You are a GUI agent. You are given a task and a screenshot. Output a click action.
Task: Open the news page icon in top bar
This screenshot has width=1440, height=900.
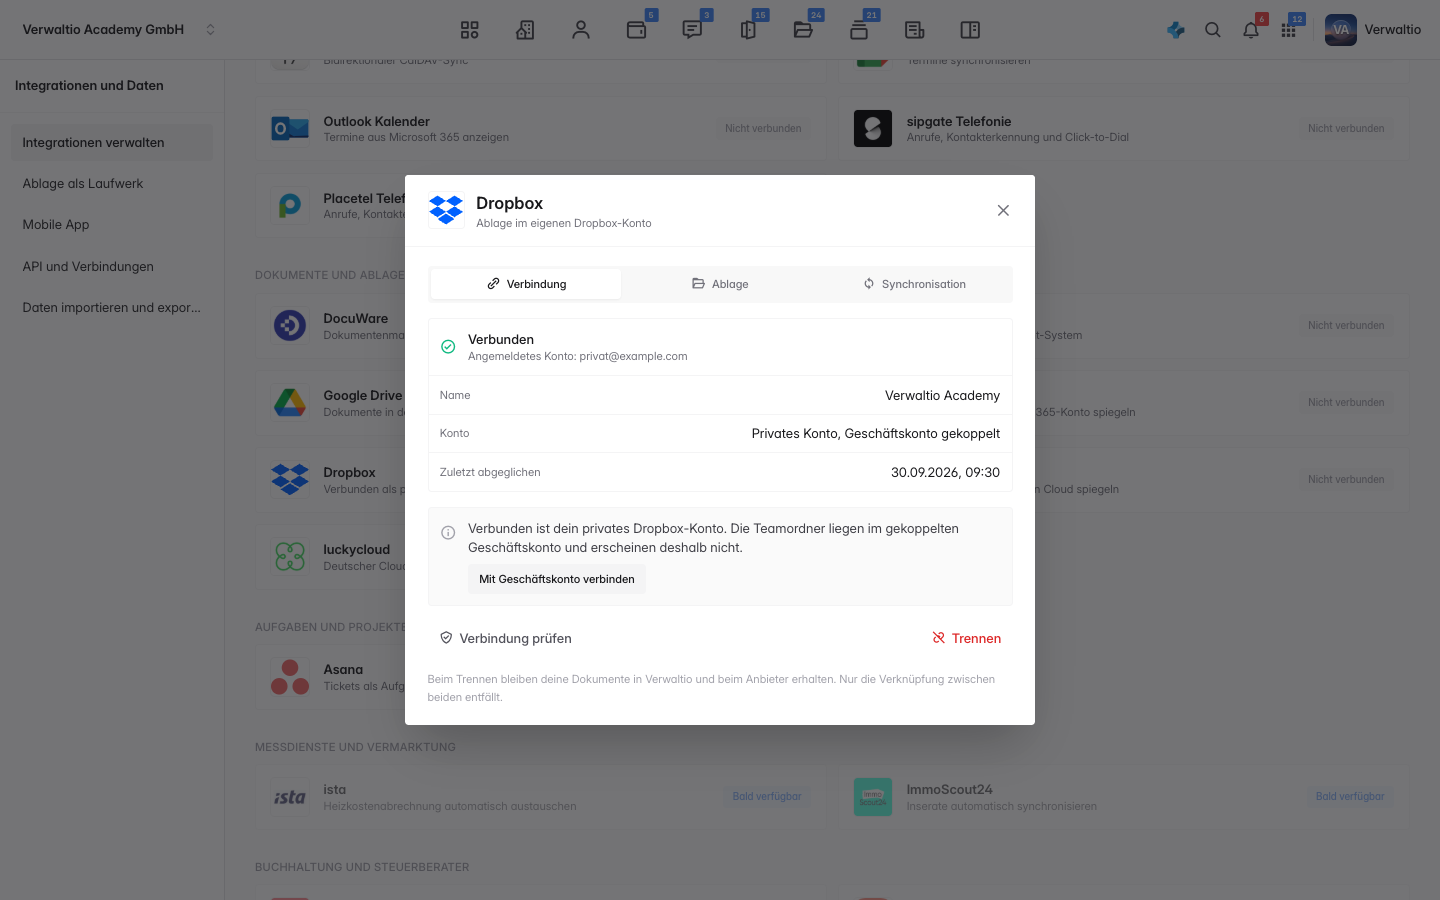tap(915, 30)
